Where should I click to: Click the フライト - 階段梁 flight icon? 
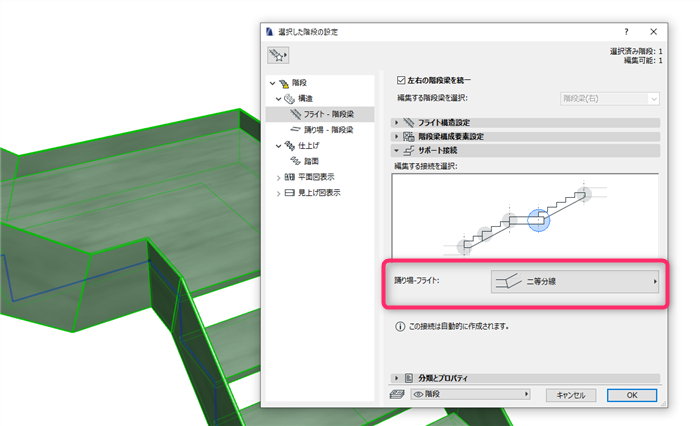[x=295, y=114]
